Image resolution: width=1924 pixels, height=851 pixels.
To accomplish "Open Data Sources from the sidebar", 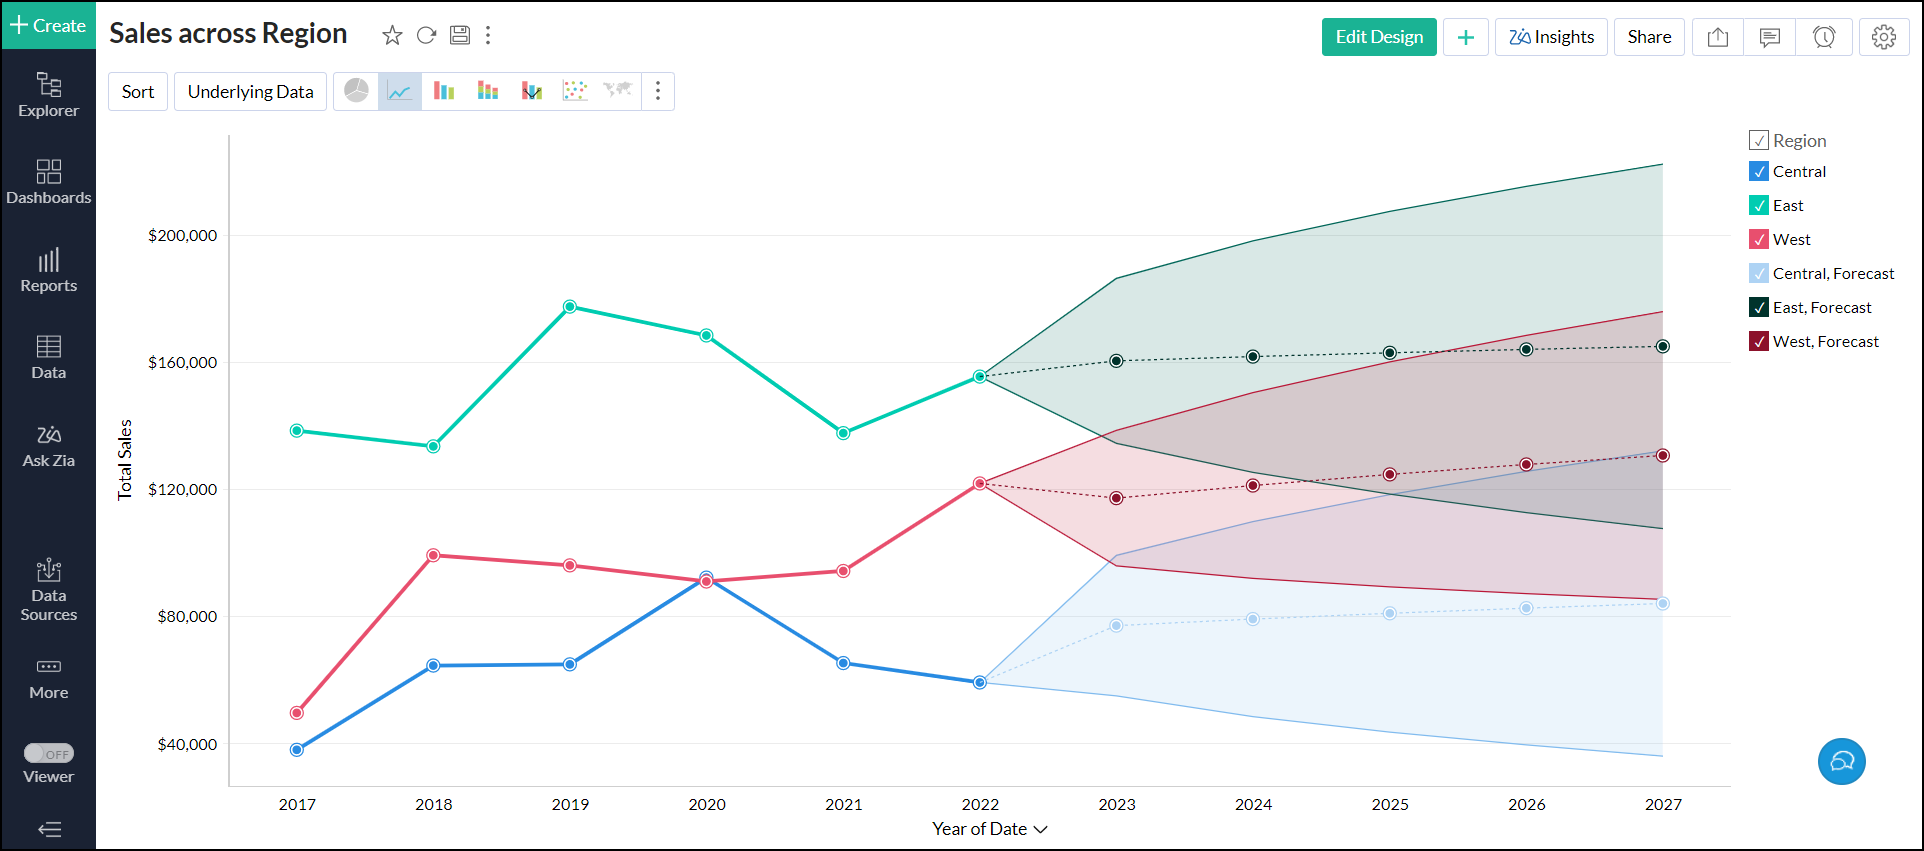I will (48, 590).
